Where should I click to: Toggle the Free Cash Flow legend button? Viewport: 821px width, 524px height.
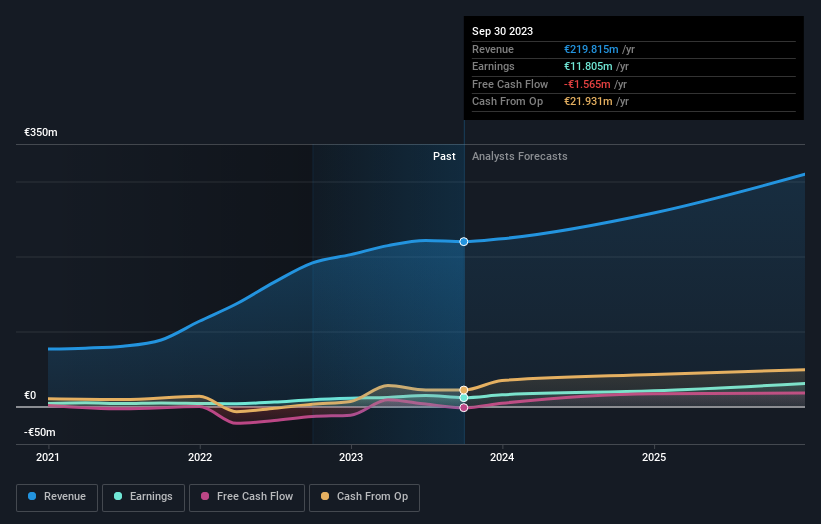point(247,497)
